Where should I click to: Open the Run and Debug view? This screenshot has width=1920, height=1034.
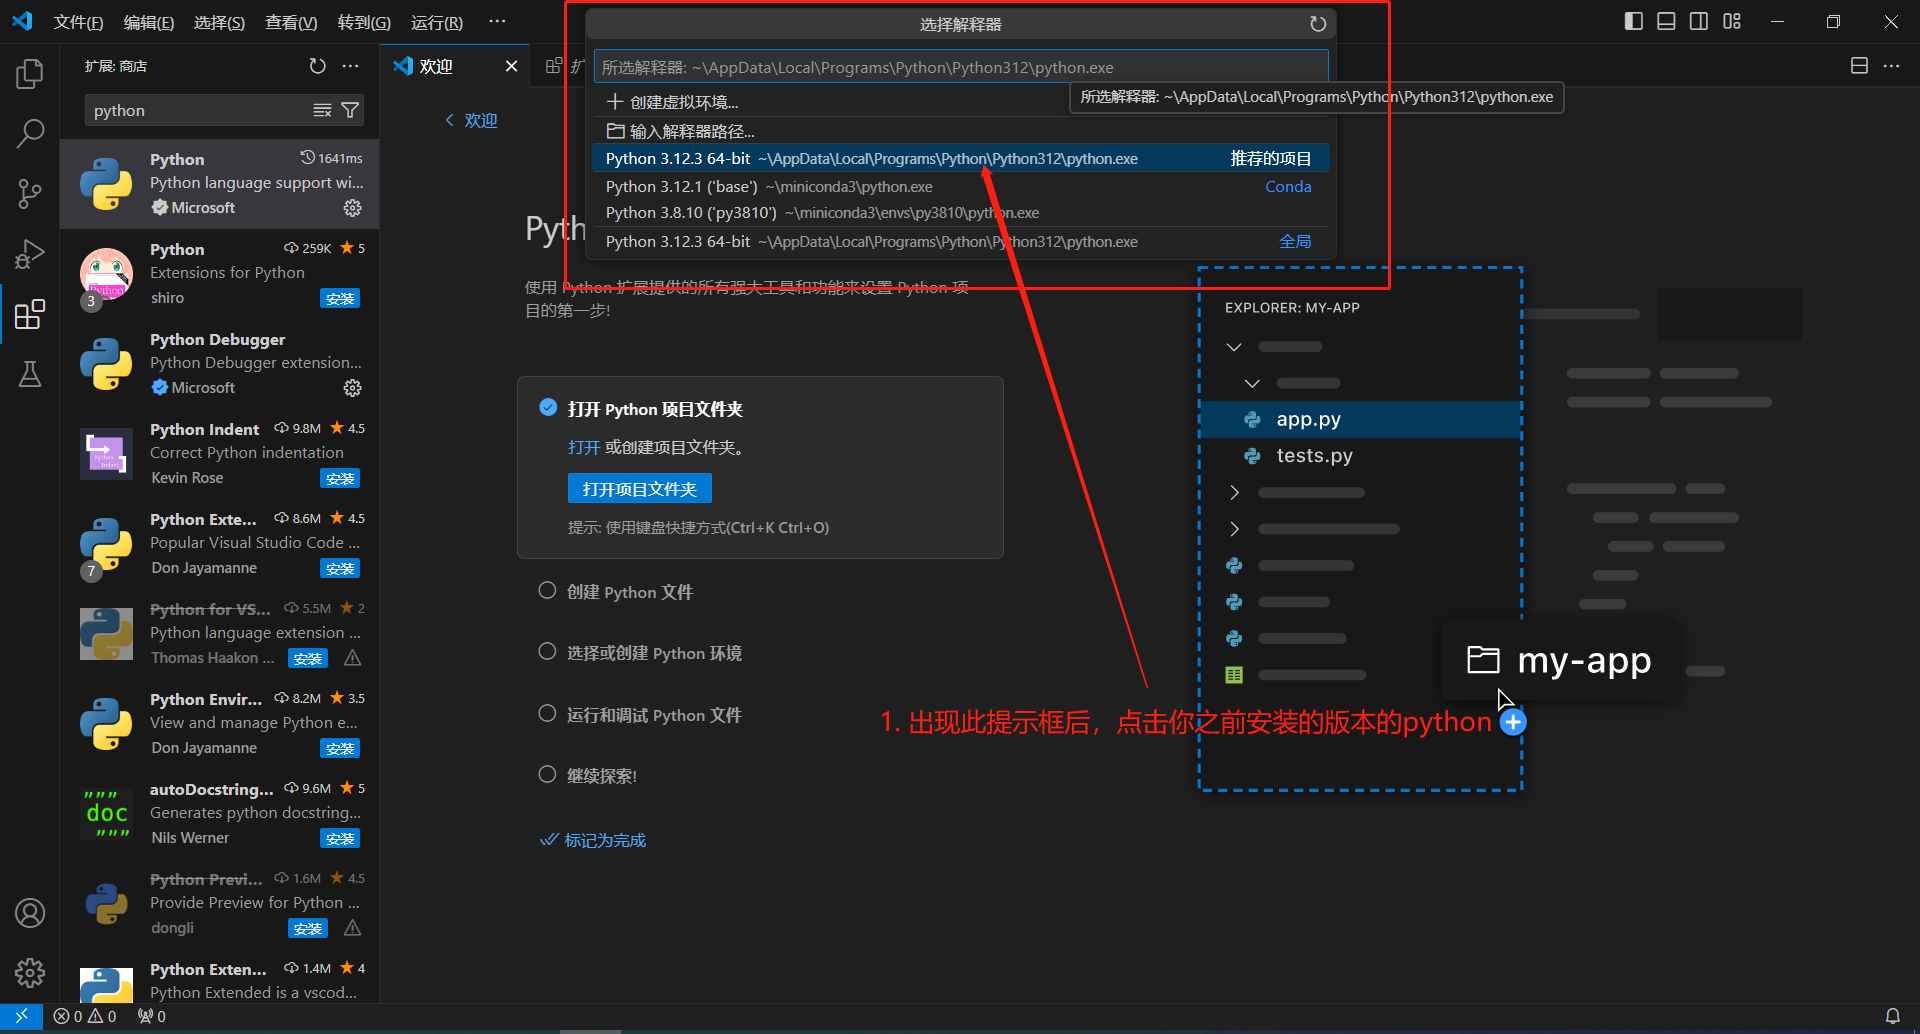pos(30,254)
